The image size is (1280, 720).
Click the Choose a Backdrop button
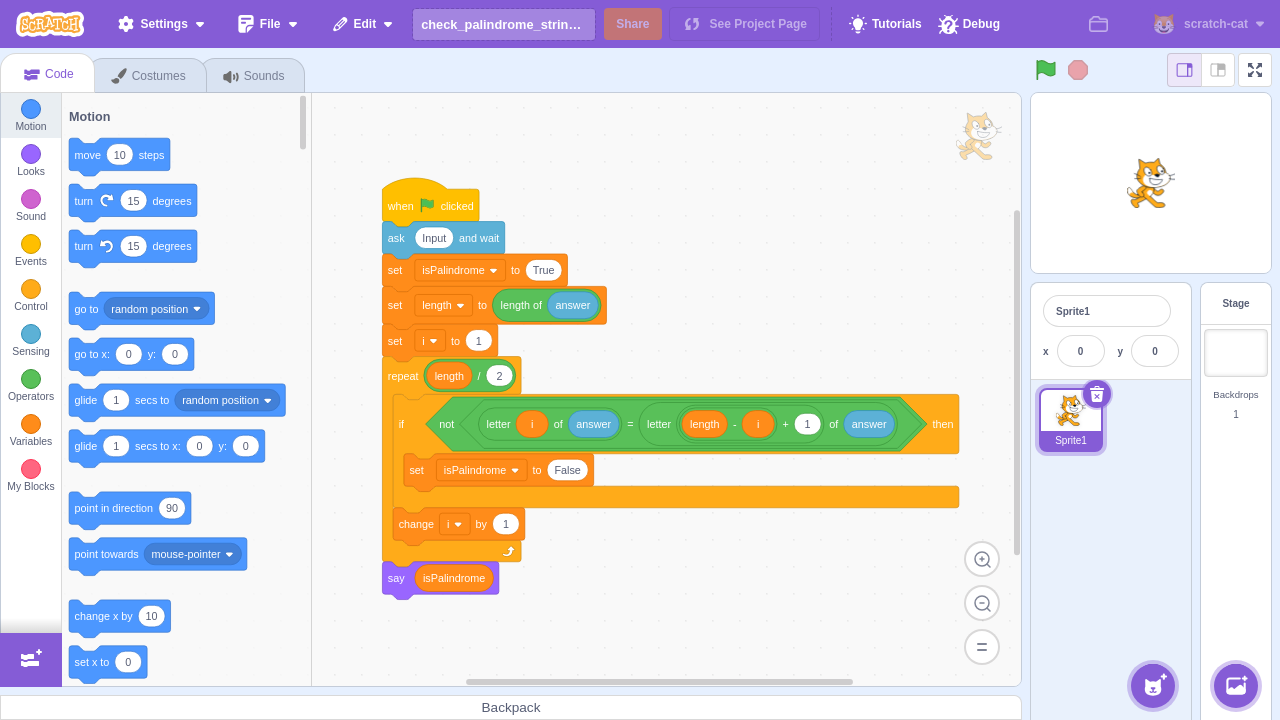click(1236, 686)
